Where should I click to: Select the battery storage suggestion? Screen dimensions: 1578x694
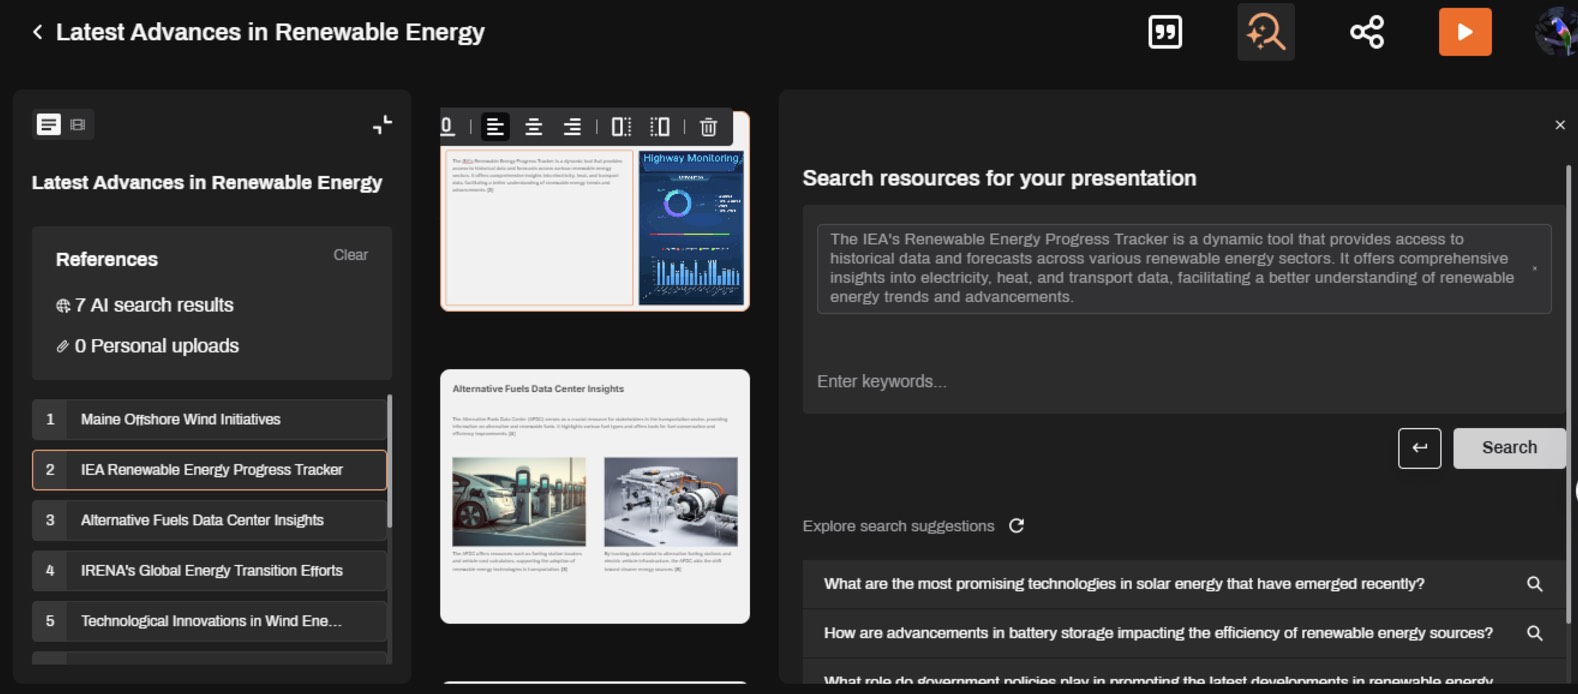[1158, 633]
